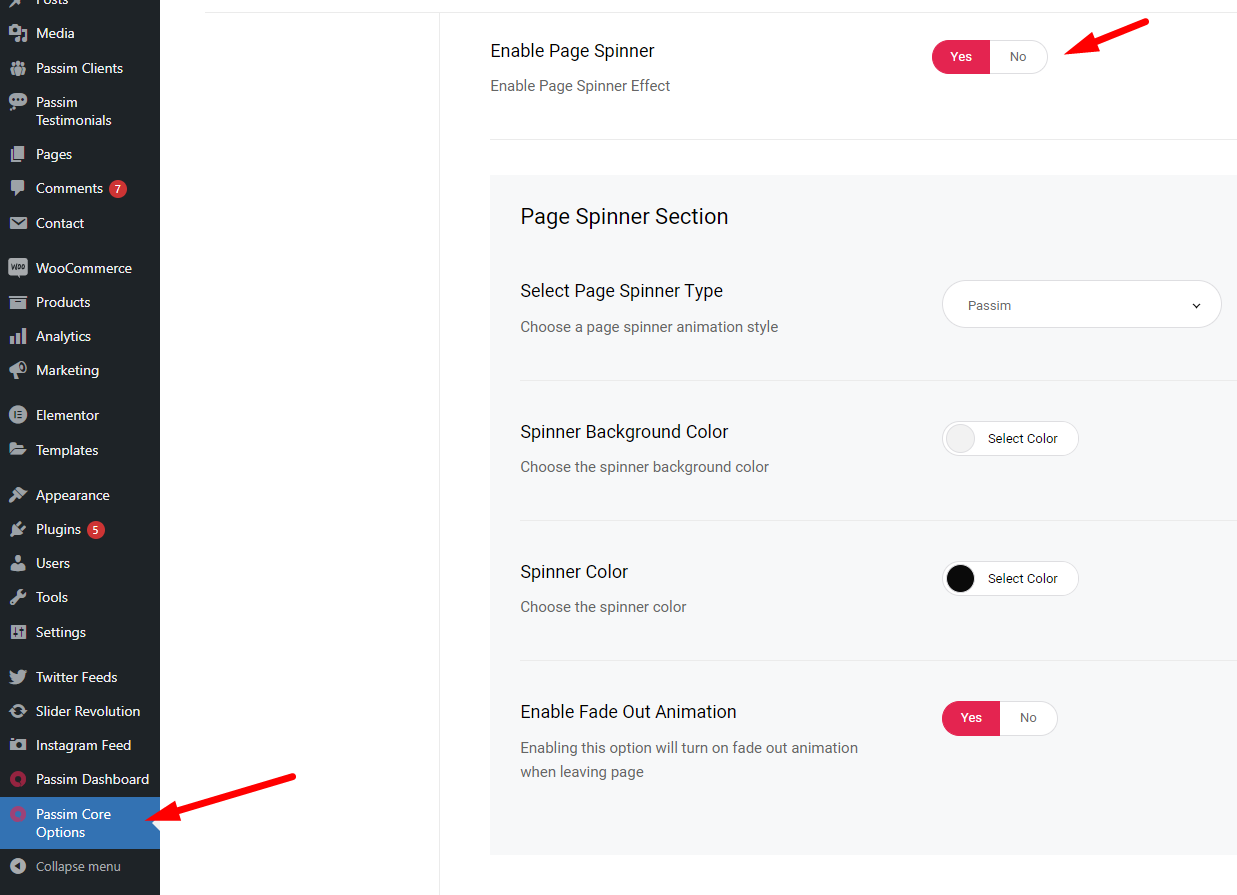Set Enable Page Spinner to Yes
1237x895 pixels.
coord(961,57)
